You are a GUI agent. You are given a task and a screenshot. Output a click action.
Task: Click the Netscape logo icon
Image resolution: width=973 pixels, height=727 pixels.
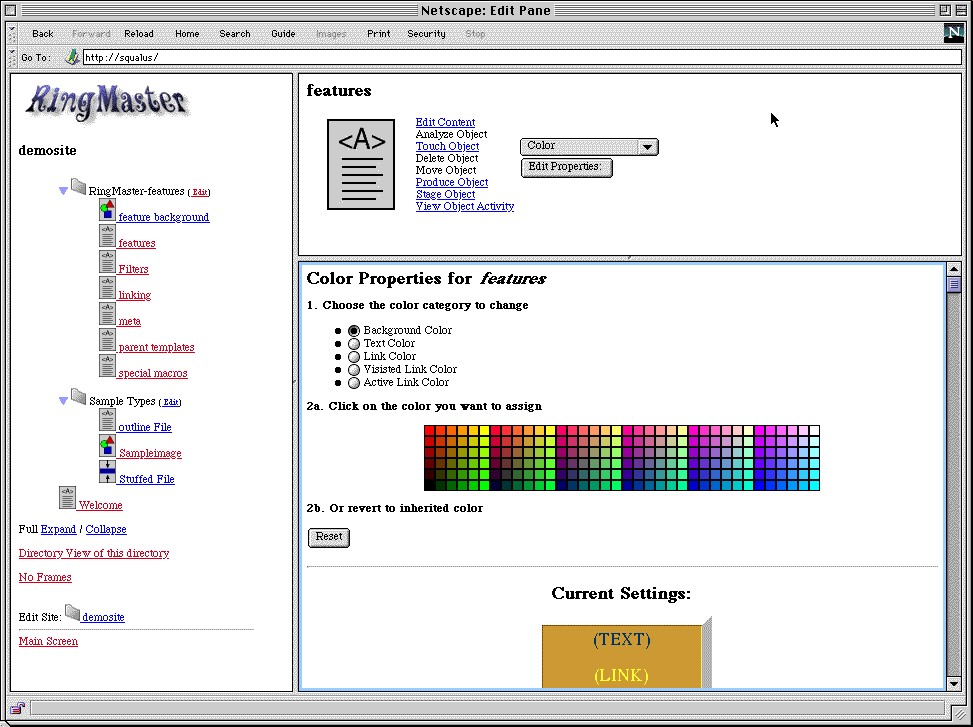click(953, 33)
